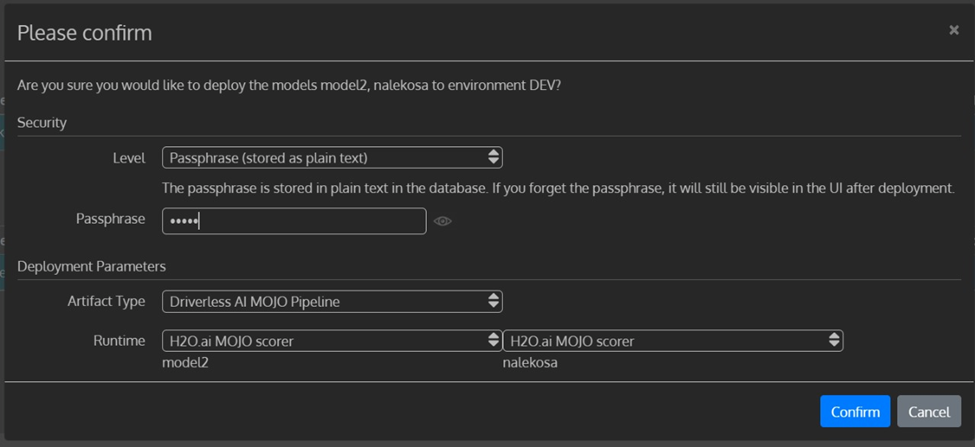Focus the Passphrase input field

tap(294, 220)
